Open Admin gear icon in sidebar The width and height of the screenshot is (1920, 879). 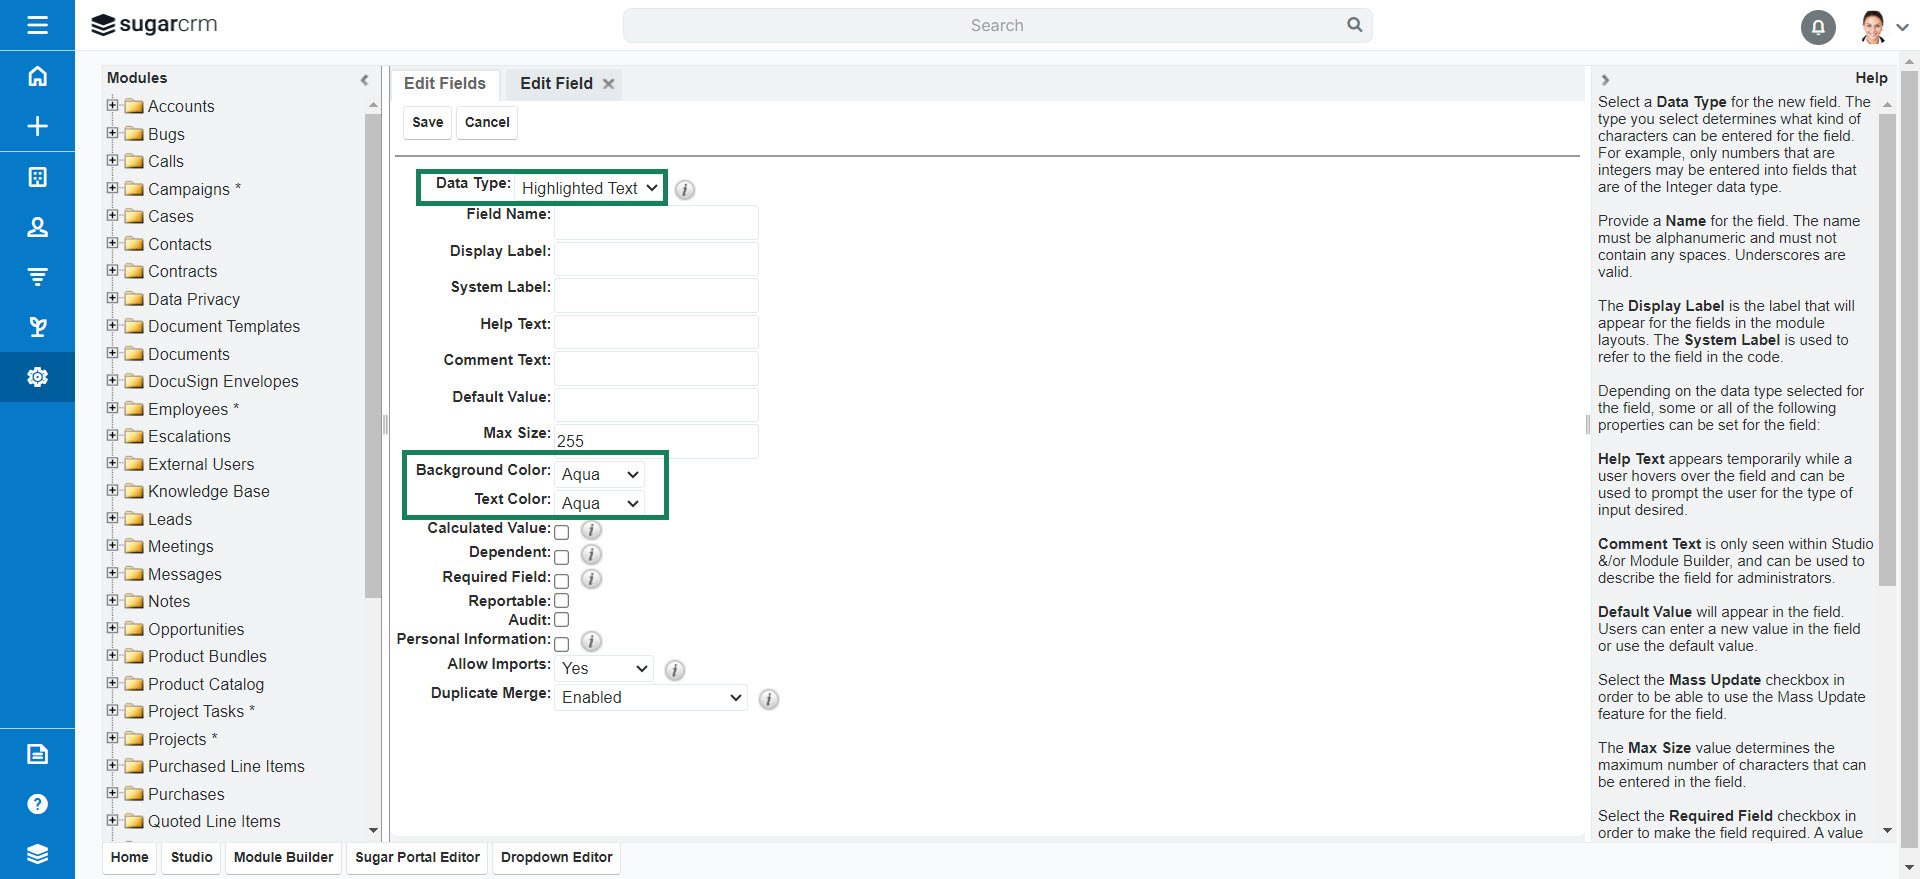pyautogui.click(x=37, y=377)
